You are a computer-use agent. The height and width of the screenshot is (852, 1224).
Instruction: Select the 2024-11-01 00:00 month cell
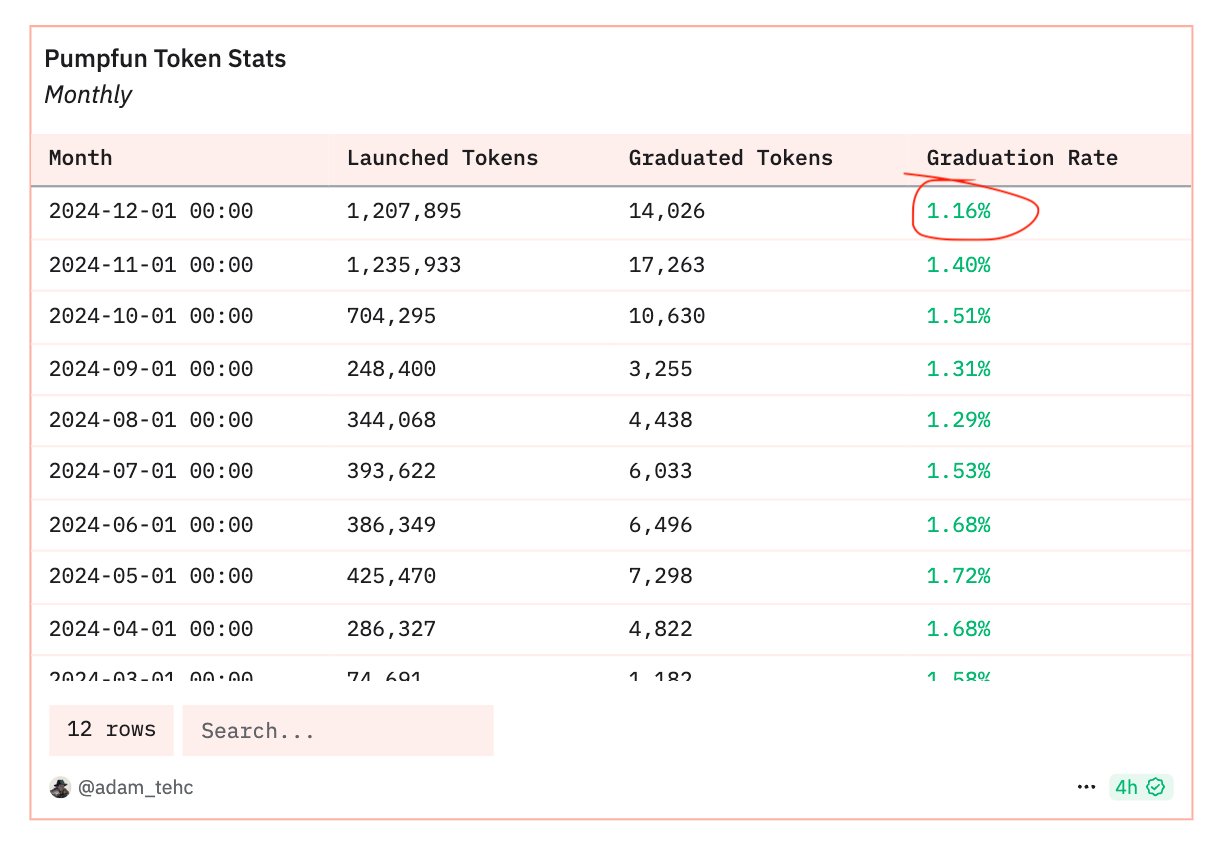[x=151, y=265]
